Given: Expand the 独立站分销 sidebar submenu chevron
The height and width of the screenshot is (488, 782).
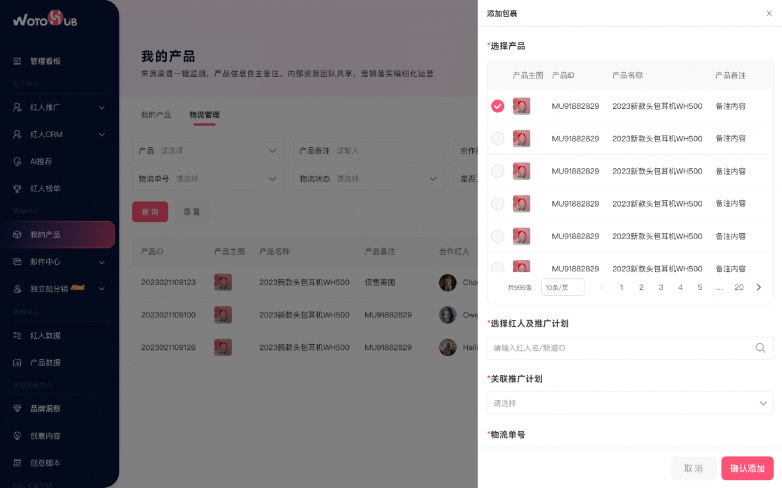Looking at the screenshot, I should [x=102, y=288].
